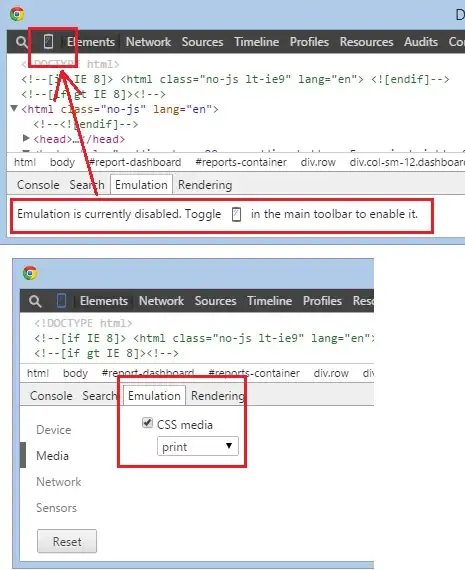Screen dimensions: 465x570
Task: Open Timeline panel in the top DevTools
Action: [257, 42]
